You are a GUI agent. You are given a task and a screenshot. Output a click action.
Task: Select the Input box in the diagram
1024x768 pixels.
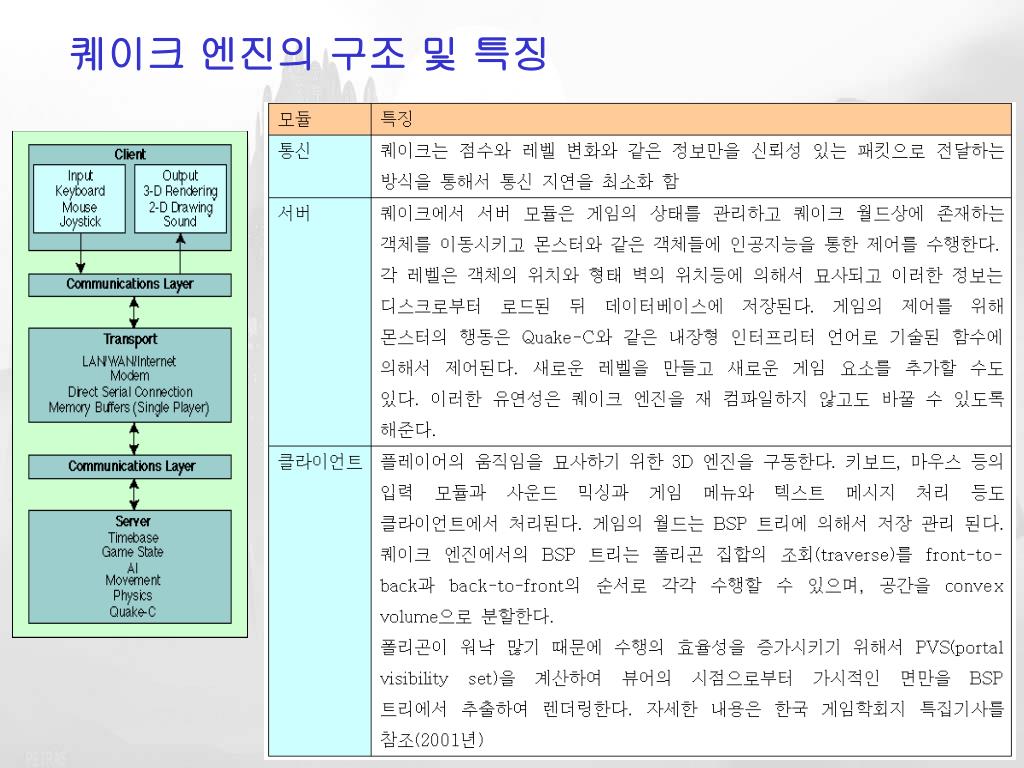79,199
